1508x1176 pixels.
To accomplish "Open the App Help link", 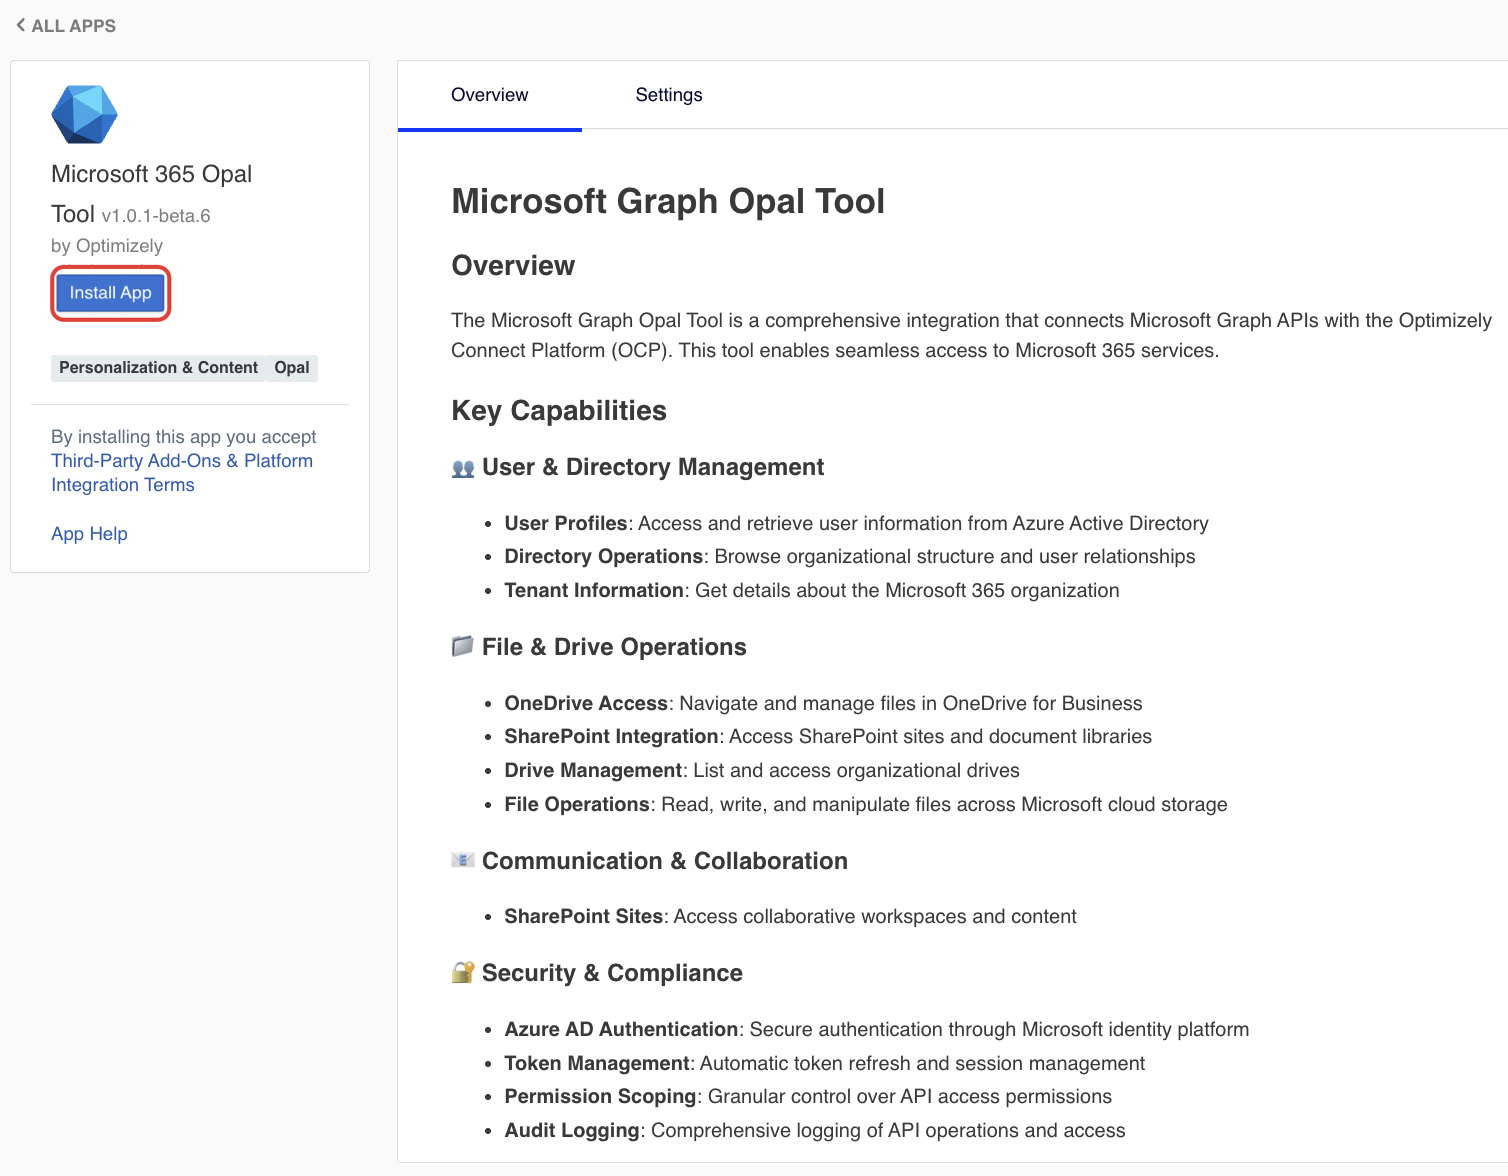I will click(x=89, y=534).
